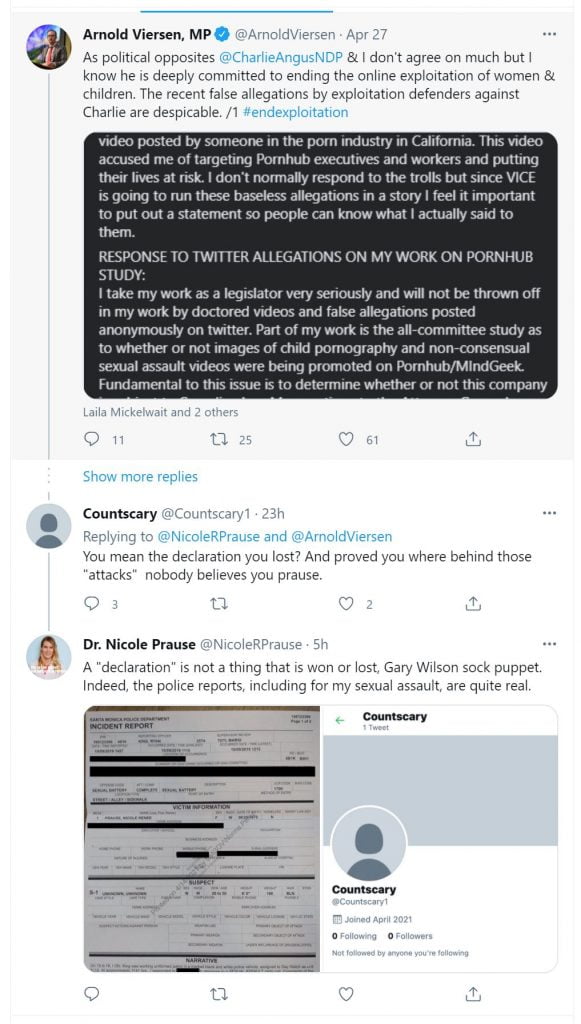Open more options menu on Arnold Viersen's tweet
This screenshot has width=581, height=1024.
[550, 34]
